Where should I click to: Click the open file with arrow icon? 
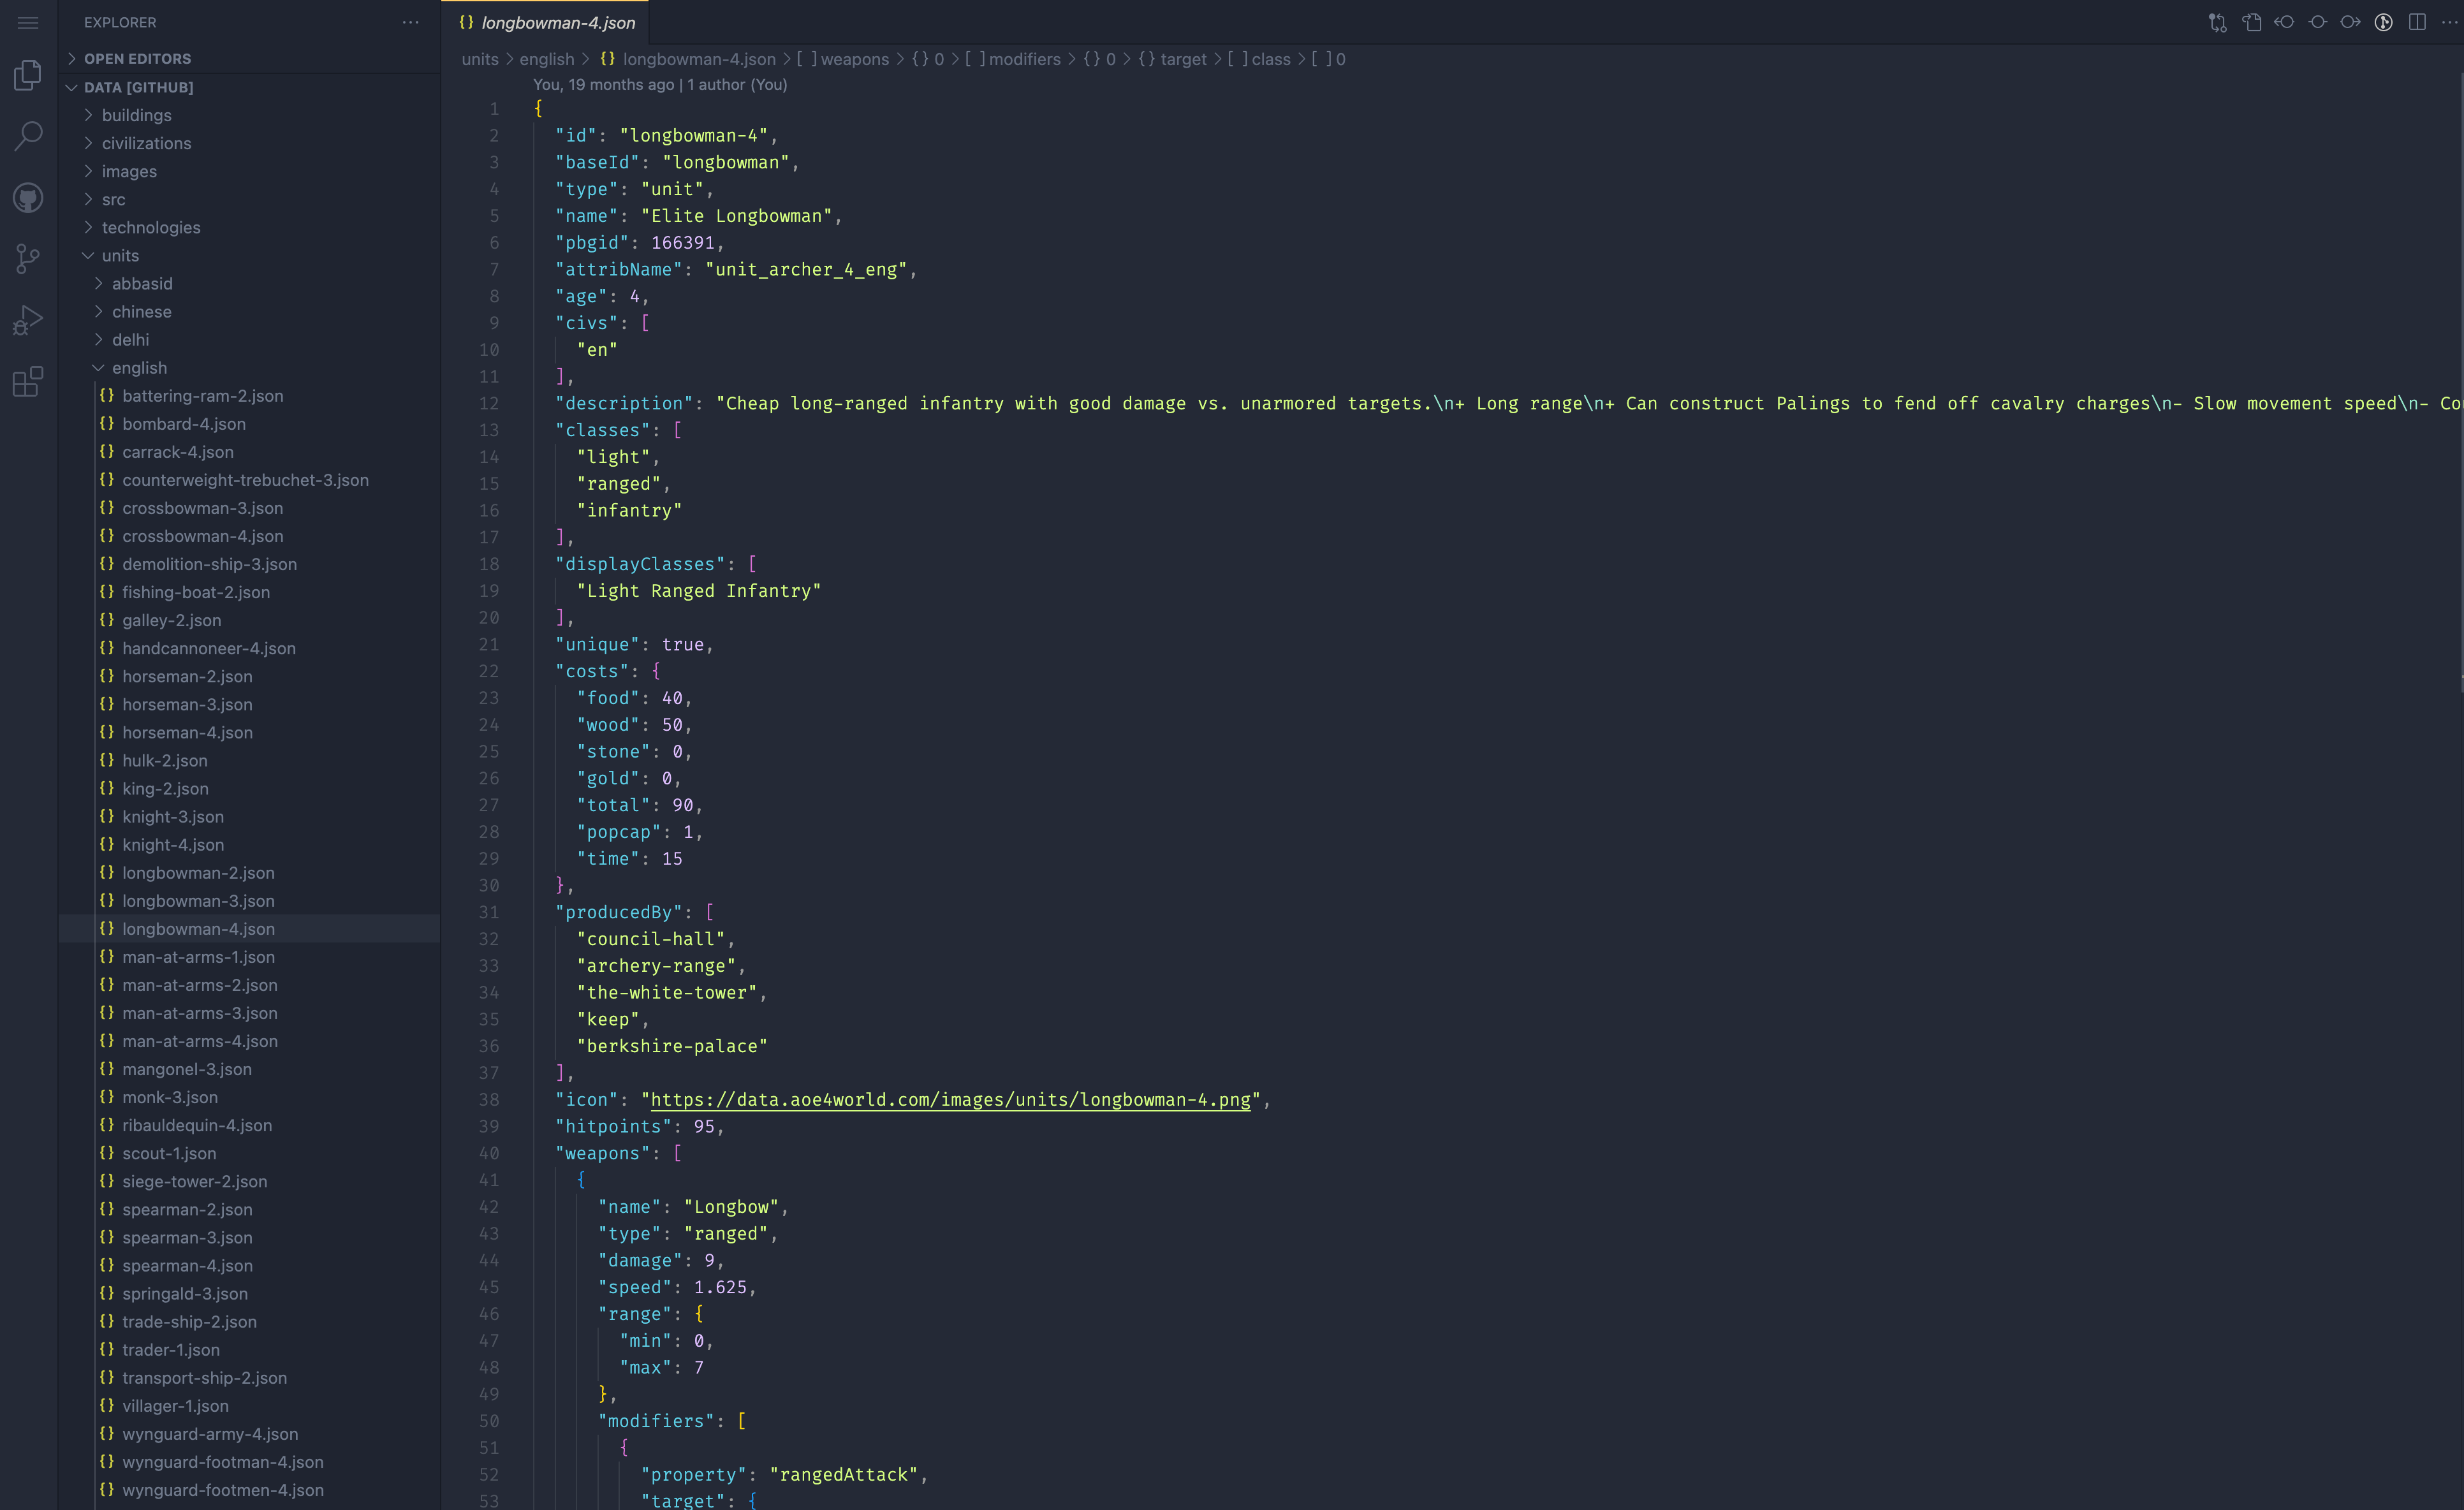pyautogui.click(x=2251, y=22)
